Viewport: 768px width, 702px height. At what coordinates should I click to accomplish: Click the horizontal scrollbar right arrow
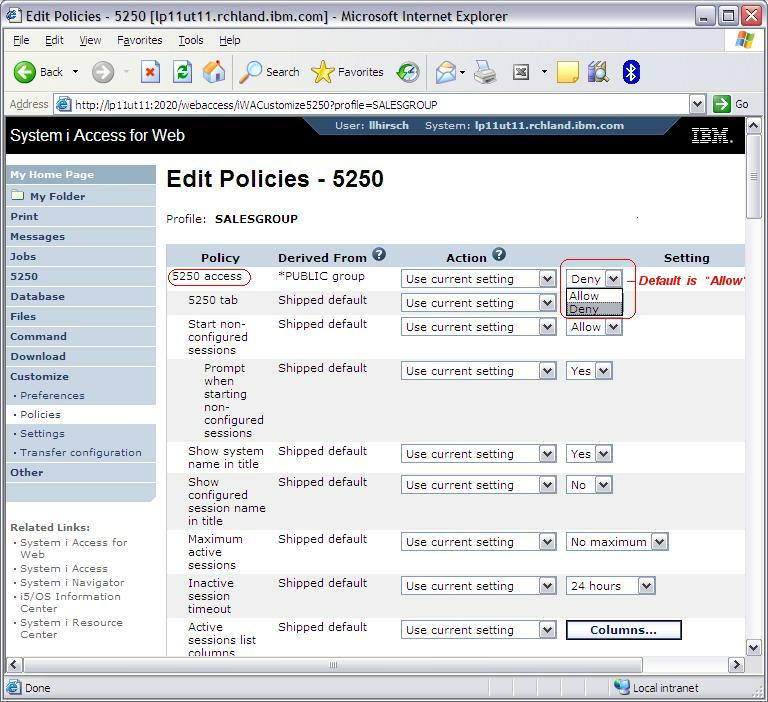(736, 665)
